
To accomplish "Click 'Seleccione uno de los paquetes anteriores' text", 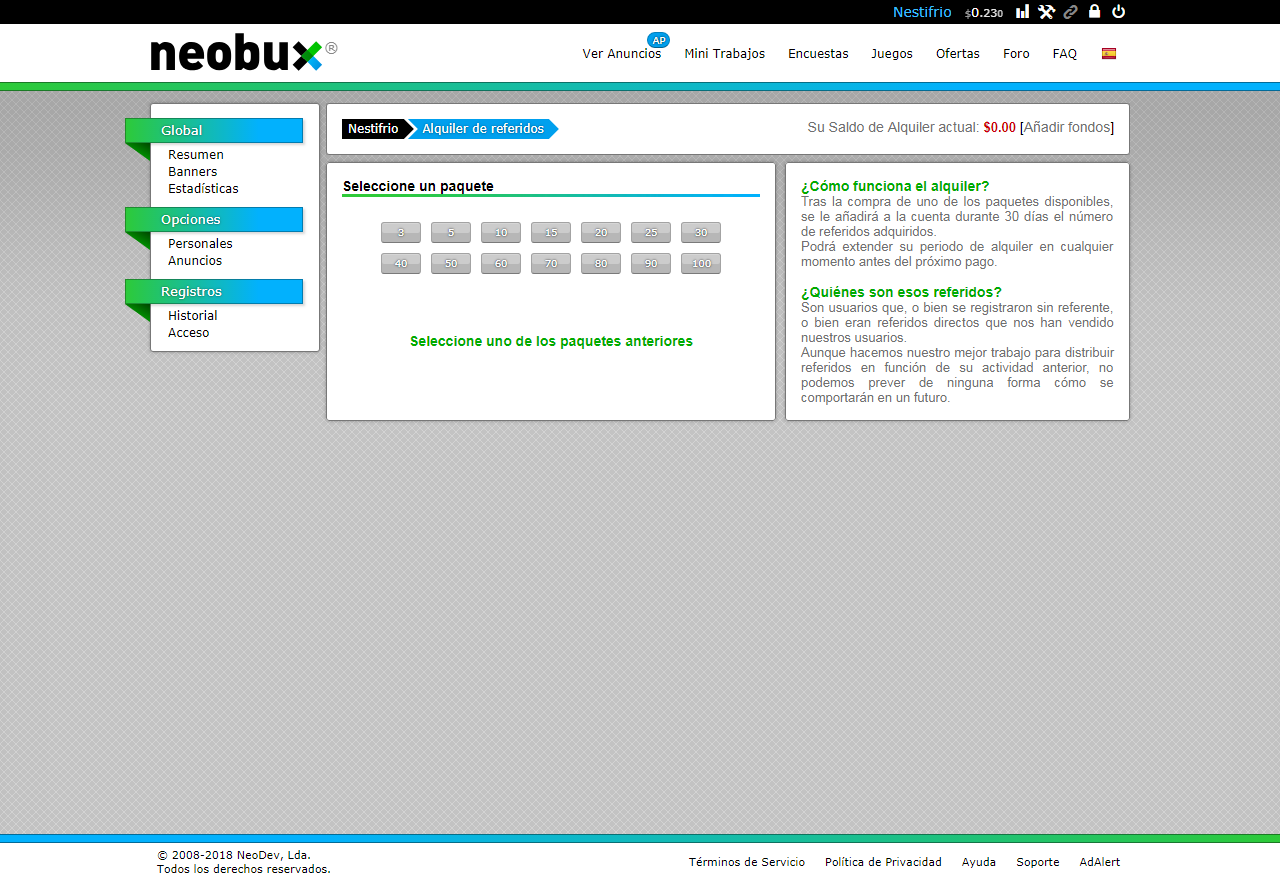I will pos(551,342).
